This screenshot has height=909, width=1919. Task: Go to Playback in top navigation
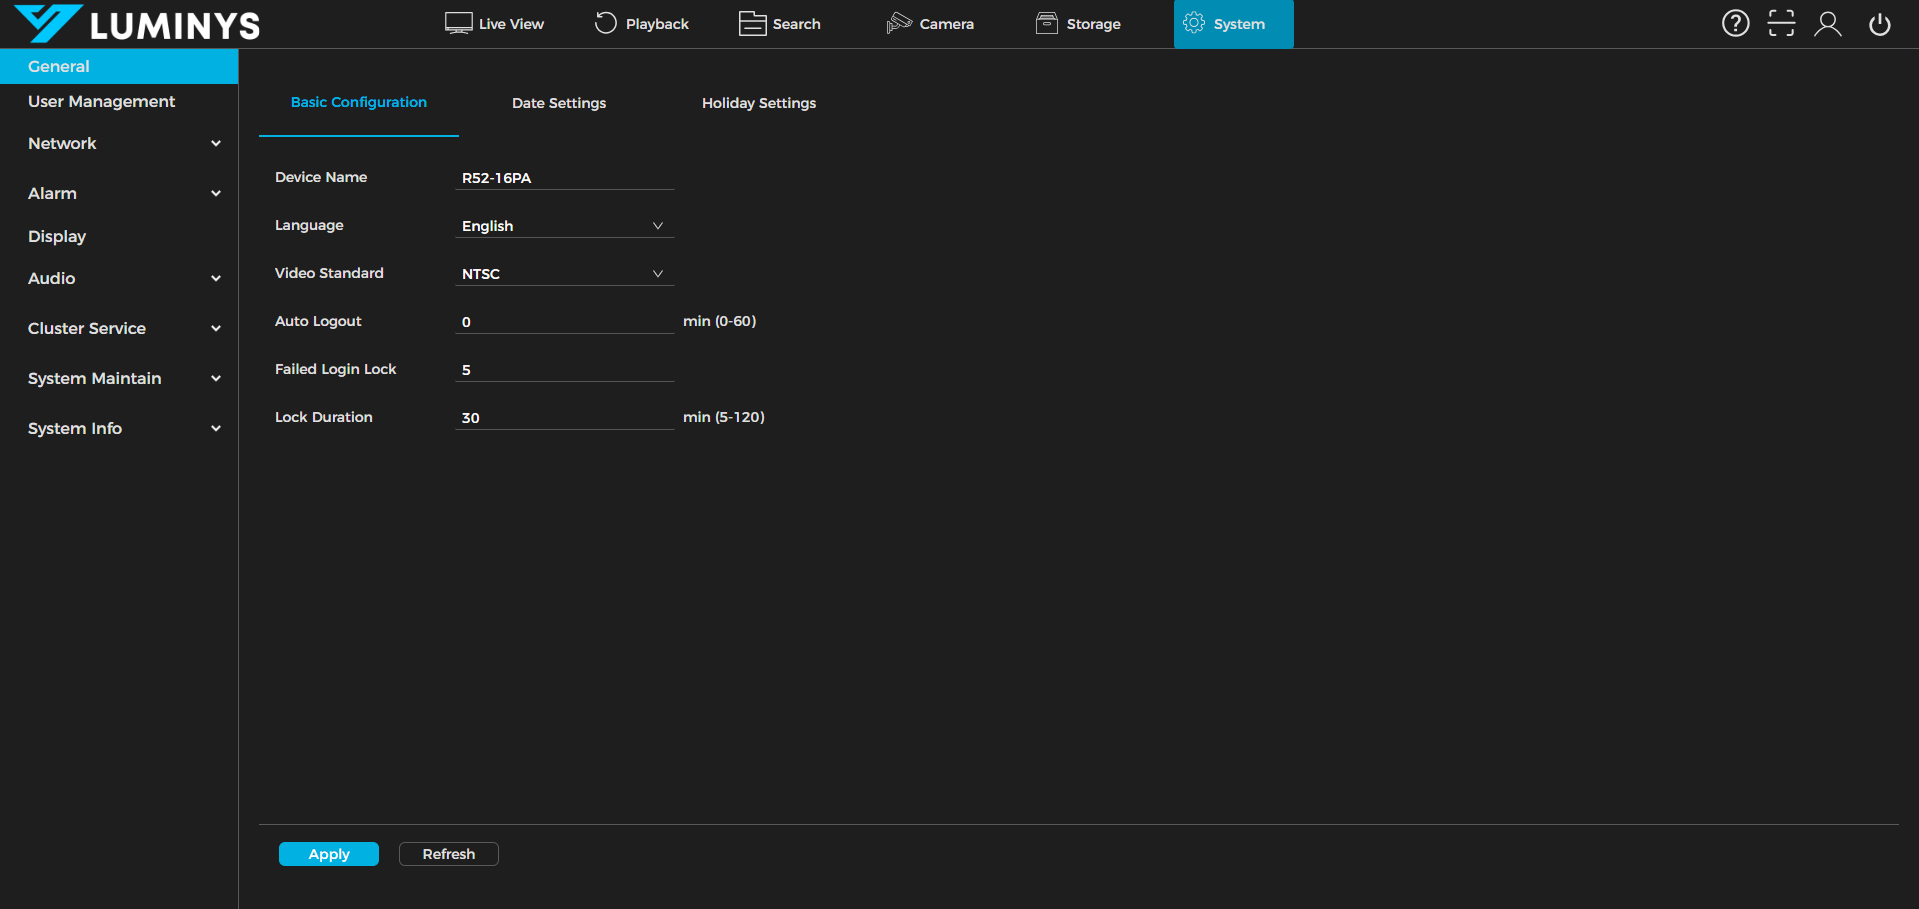[641, 24]
